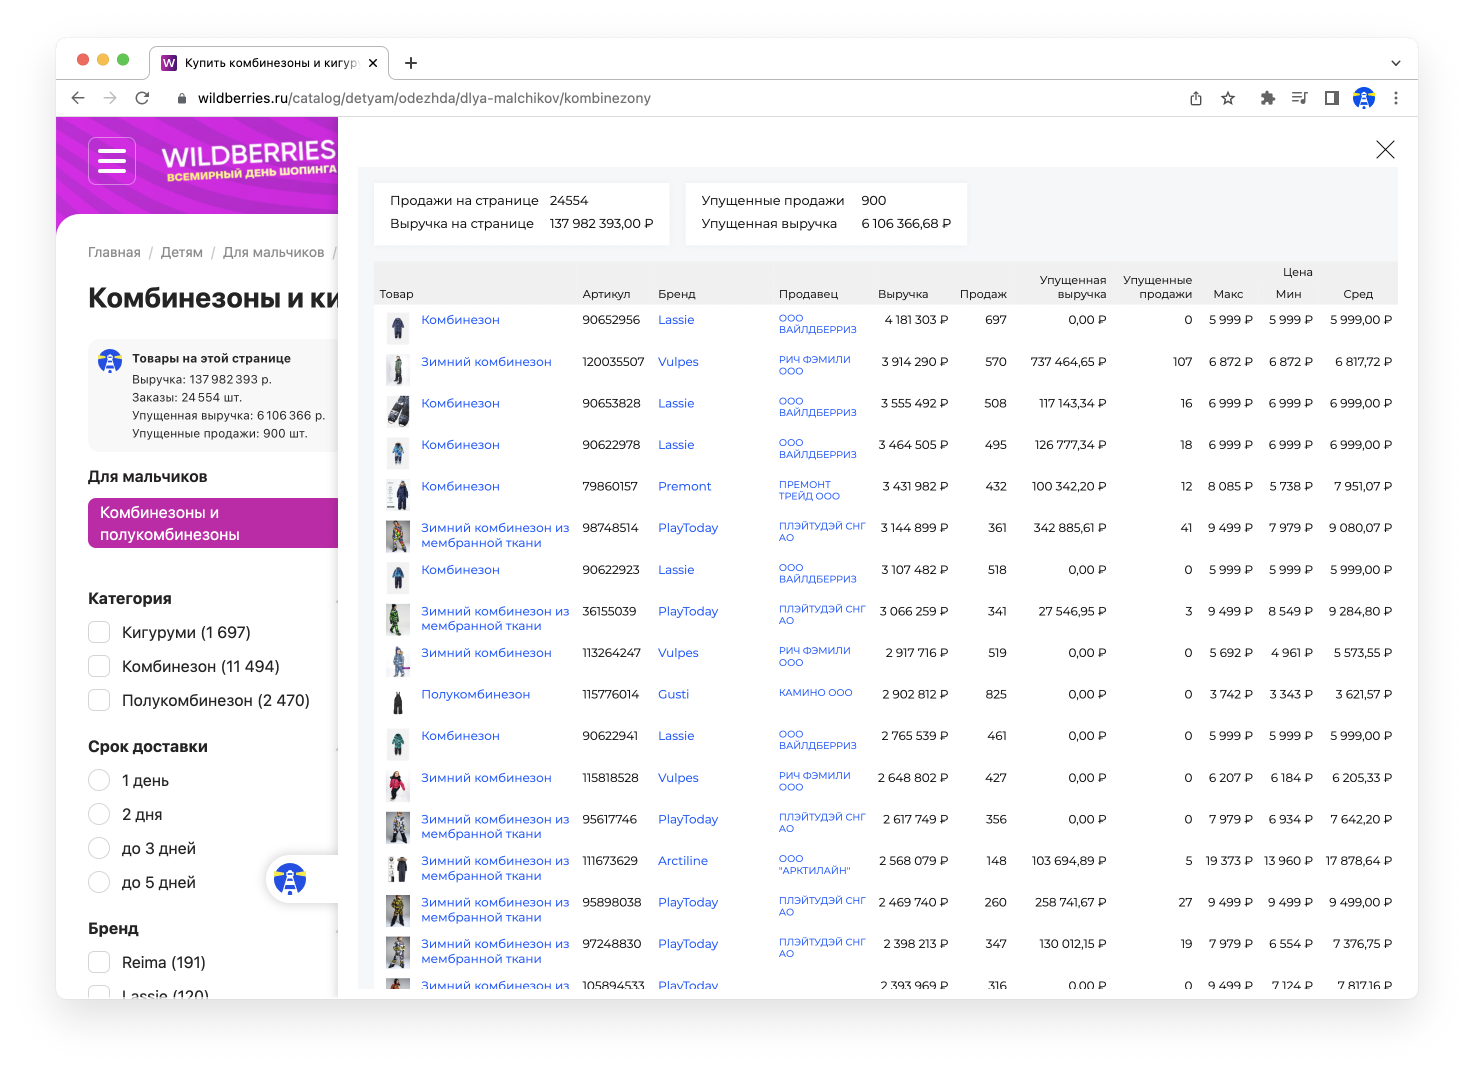Sort table by Бренд column
The height and width of the screenshot is (1073, 1474).
(677, 294)
